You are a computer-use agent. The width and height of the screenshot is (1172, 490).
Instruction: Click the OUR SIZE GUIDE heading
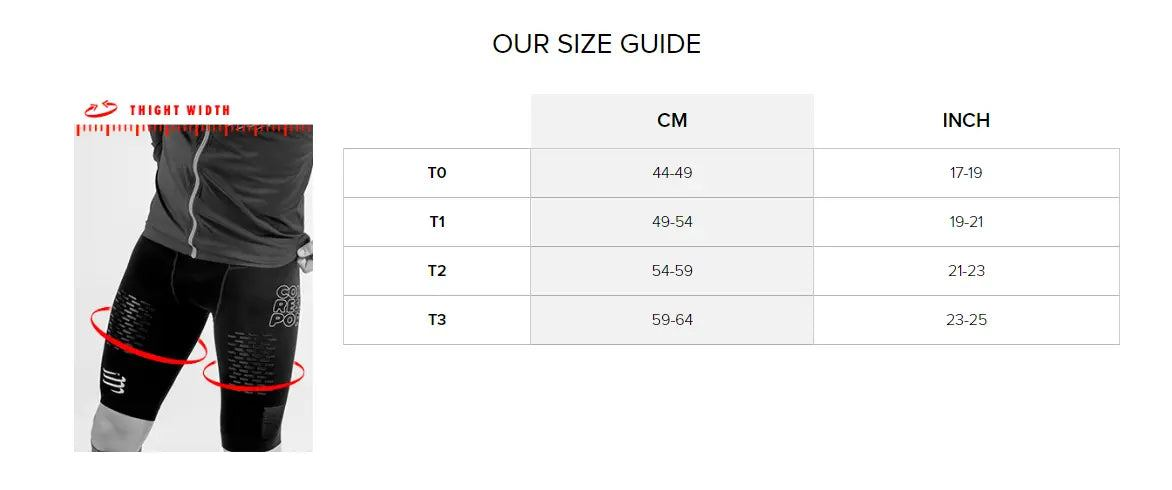pos(596,44)
